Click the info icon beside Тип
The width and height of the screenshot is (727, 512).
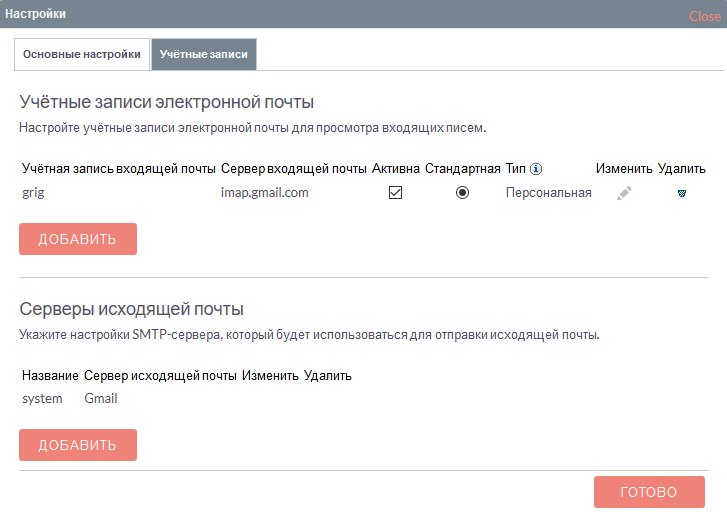click(536, 169)
